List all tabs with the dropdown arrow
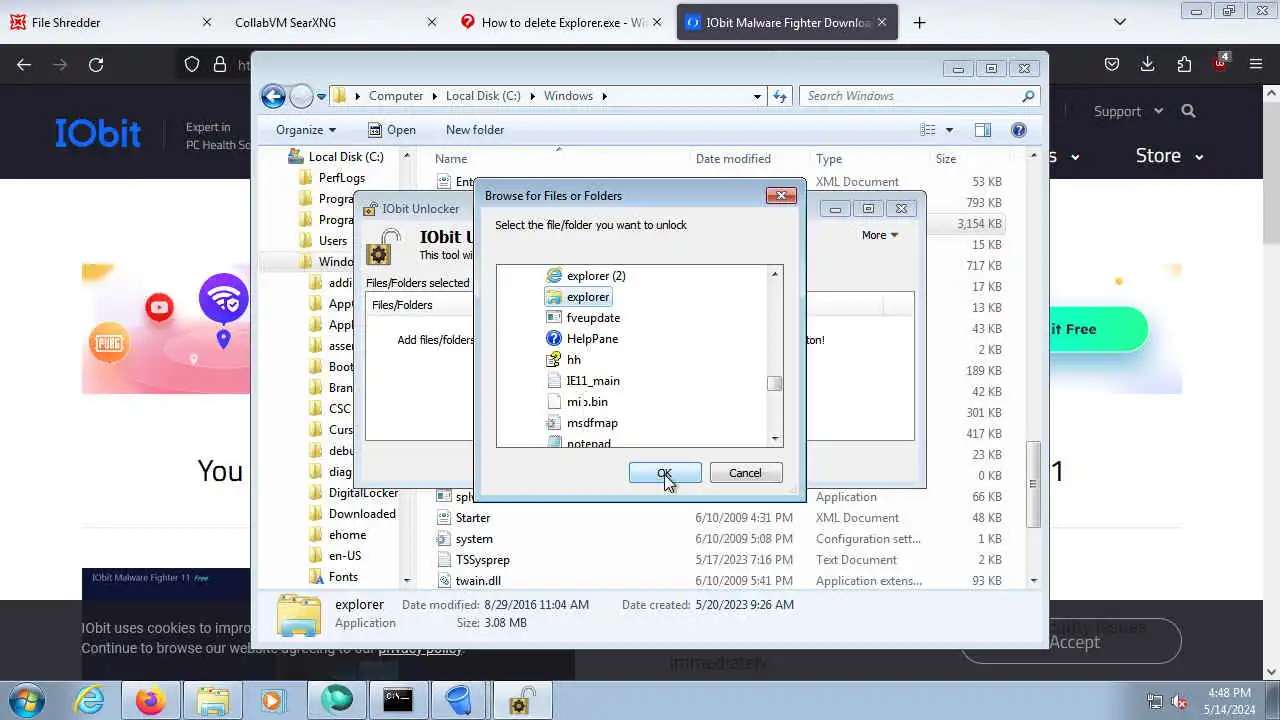Screen dimensions: 1280x720 [x=1120, y=22]
